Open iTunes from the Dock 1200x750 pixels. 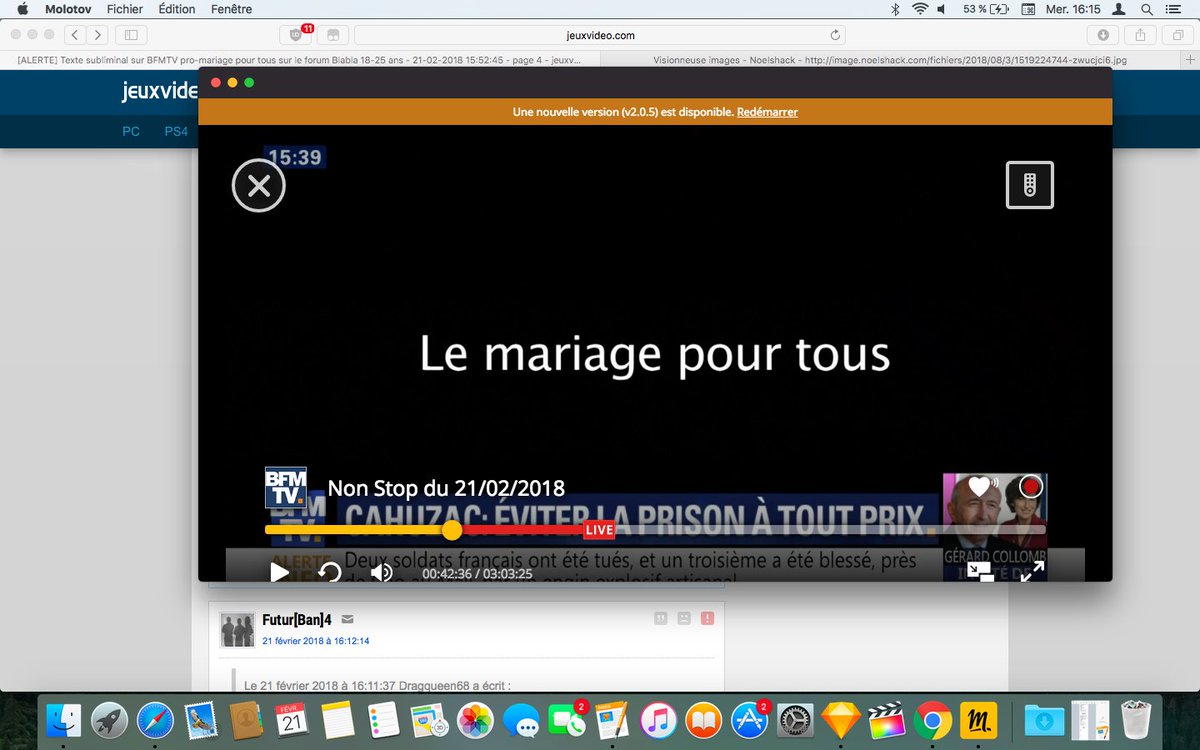(656, 720)
